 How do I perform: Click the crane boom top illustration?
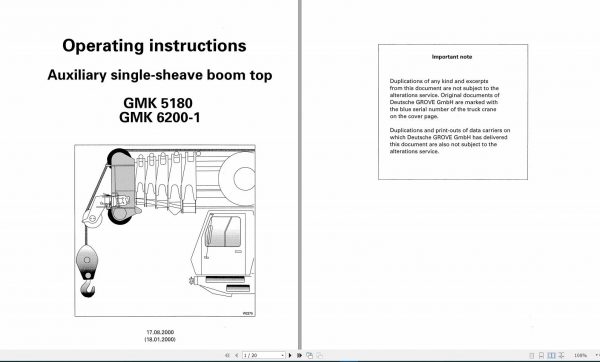click(x=165, y=231)
